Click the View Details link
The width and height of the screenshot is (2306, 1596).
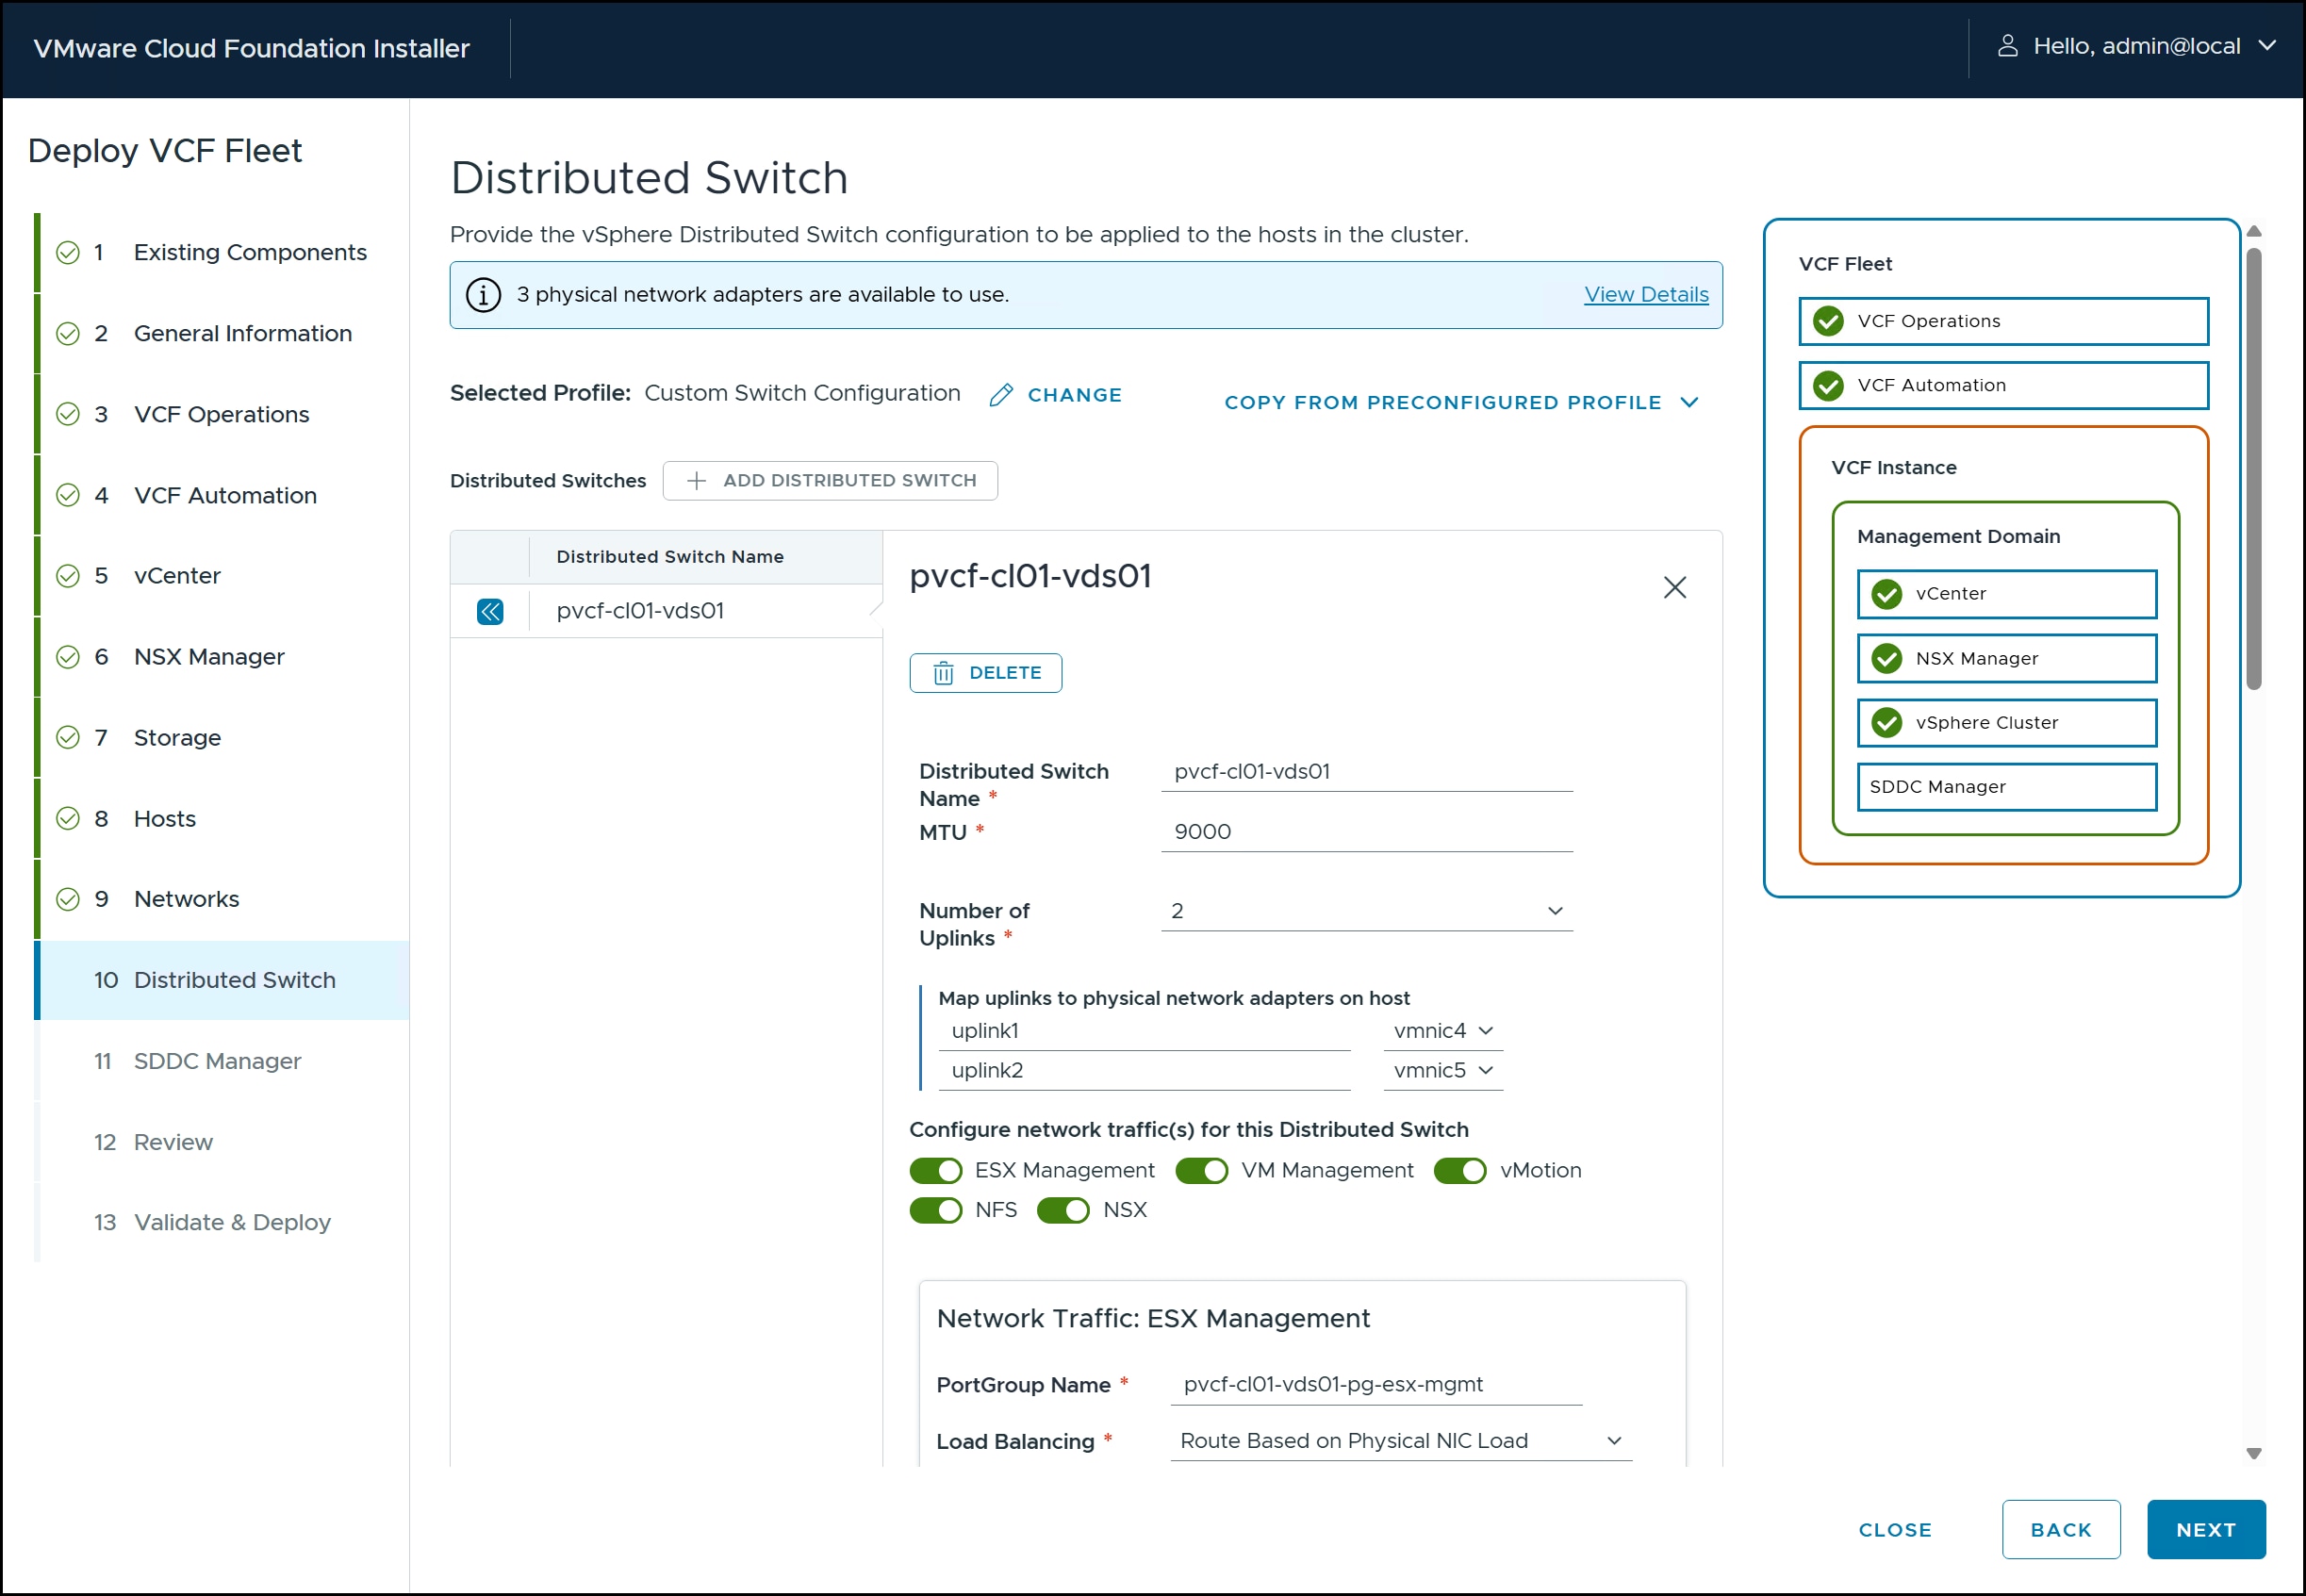[x=1646, y=295]
